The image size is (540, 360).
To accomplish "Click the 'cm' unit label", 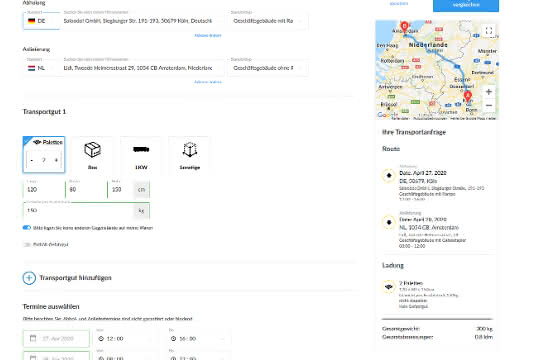I will tap(142, 189).
